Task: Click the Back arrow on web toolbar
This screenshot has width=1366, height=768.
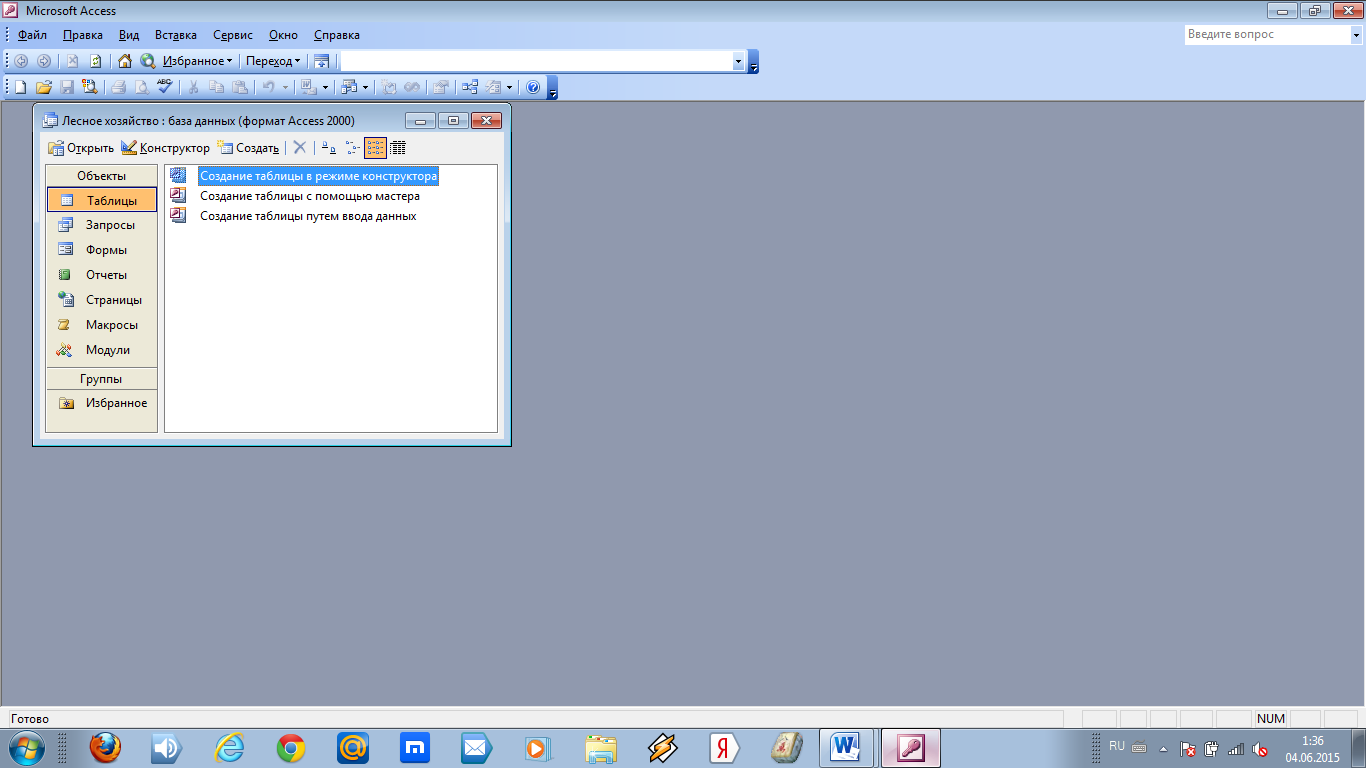Action: 20,61
